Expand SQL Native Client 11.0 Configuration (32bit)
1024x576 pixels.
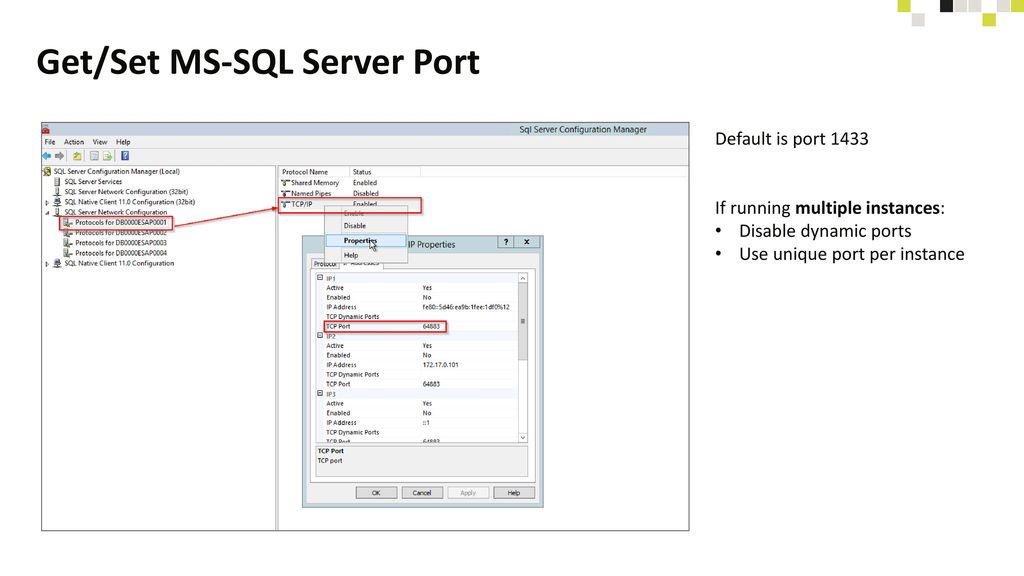pos(47,202)
